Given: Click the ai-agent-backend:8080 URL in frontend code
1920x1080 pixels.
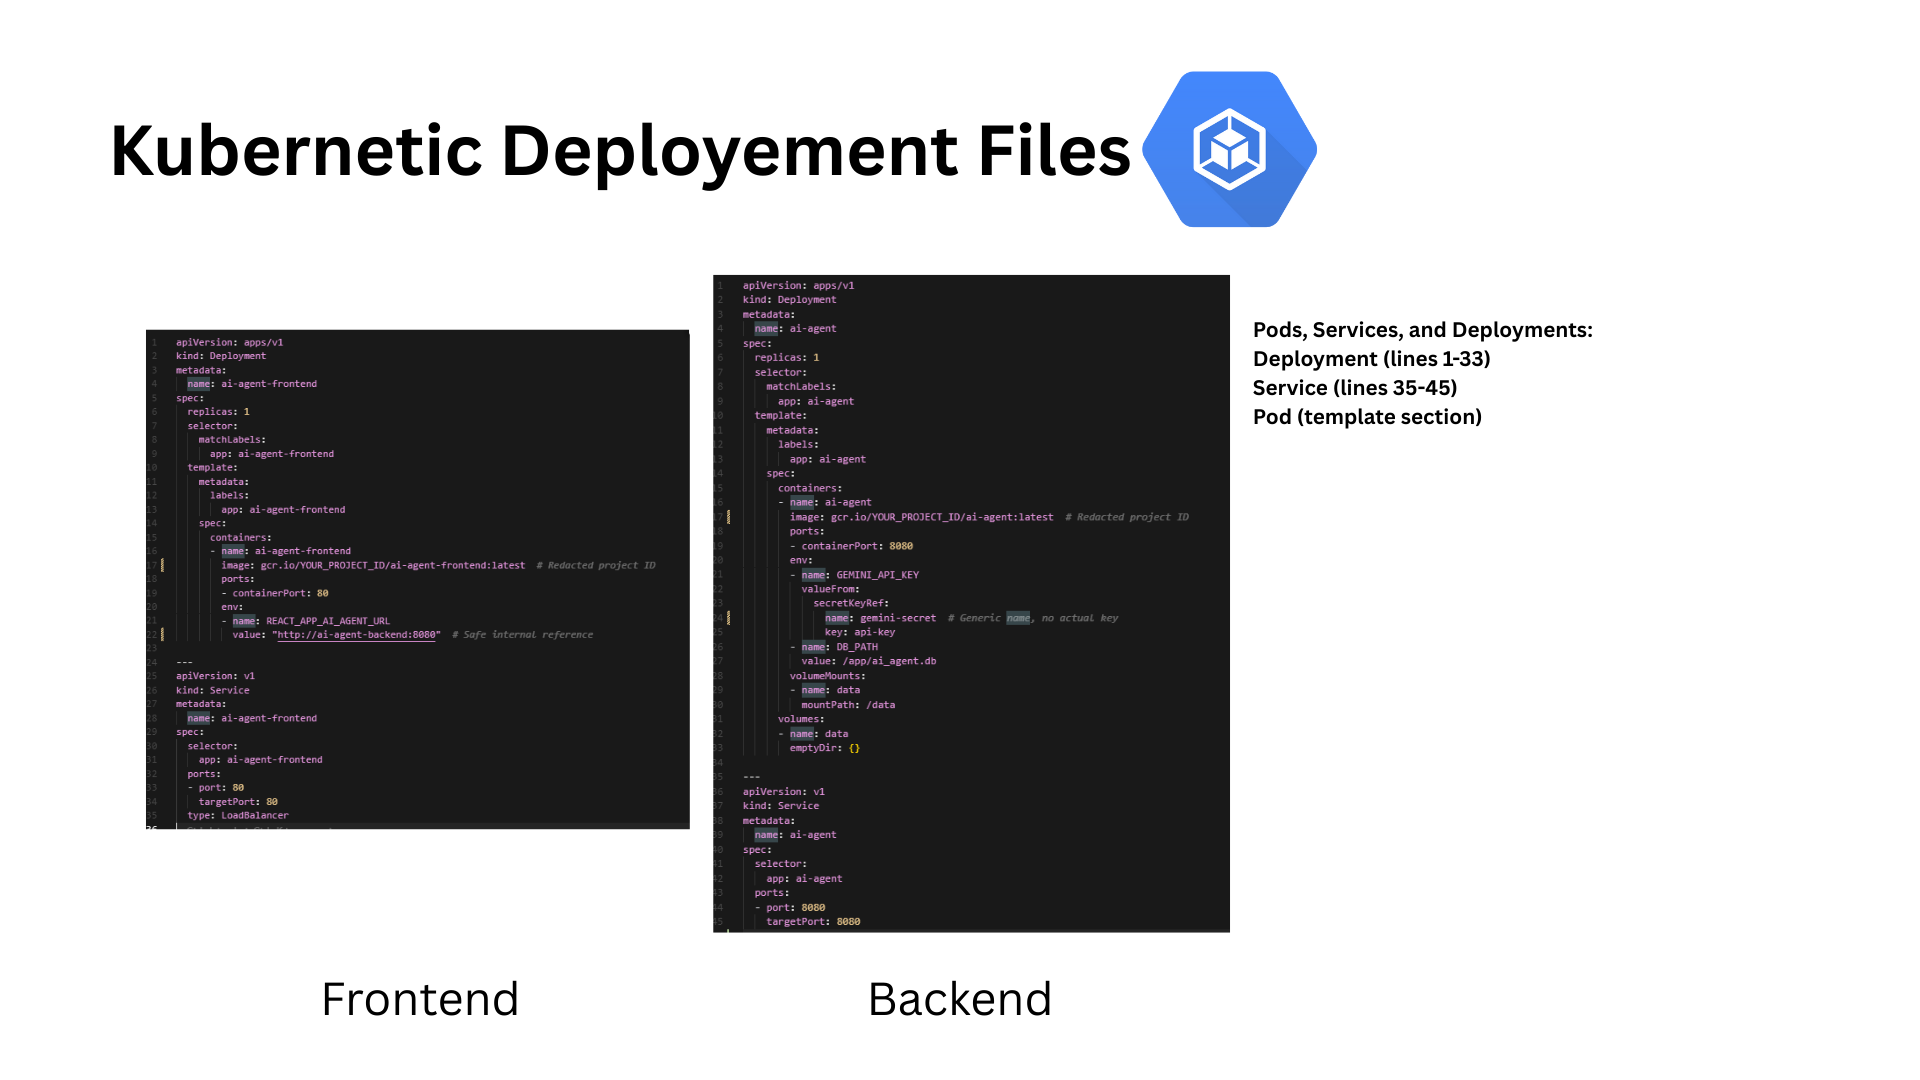Looking at the screenshot, I should click(358, 635).
